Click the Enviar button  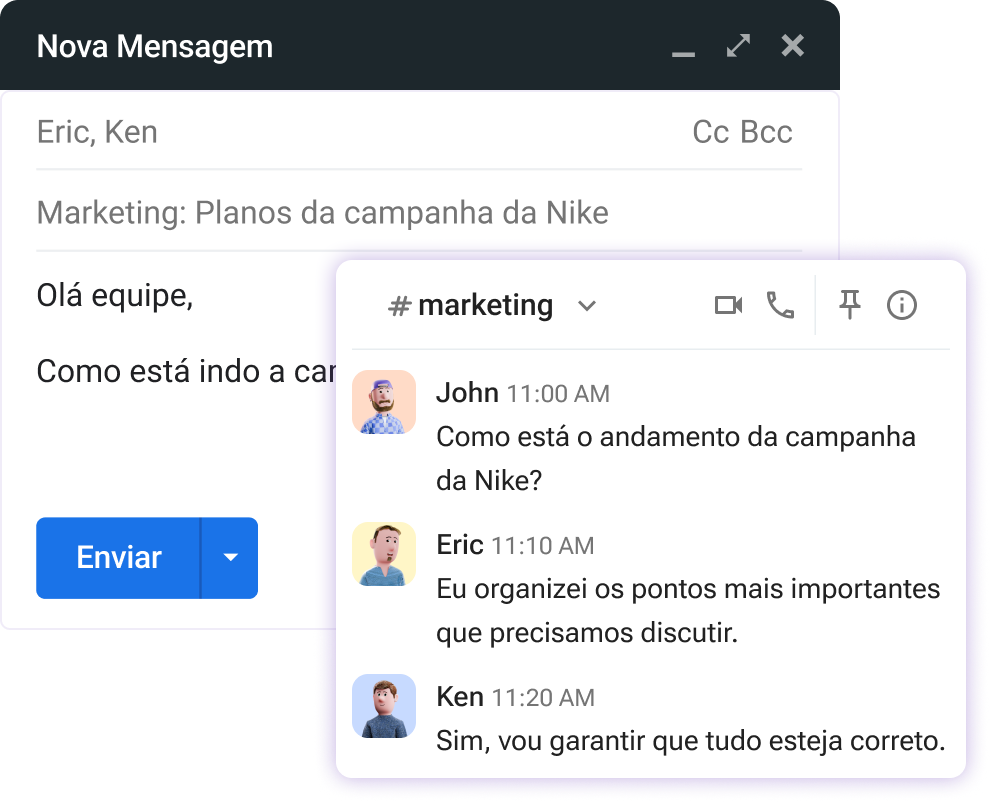117,558
